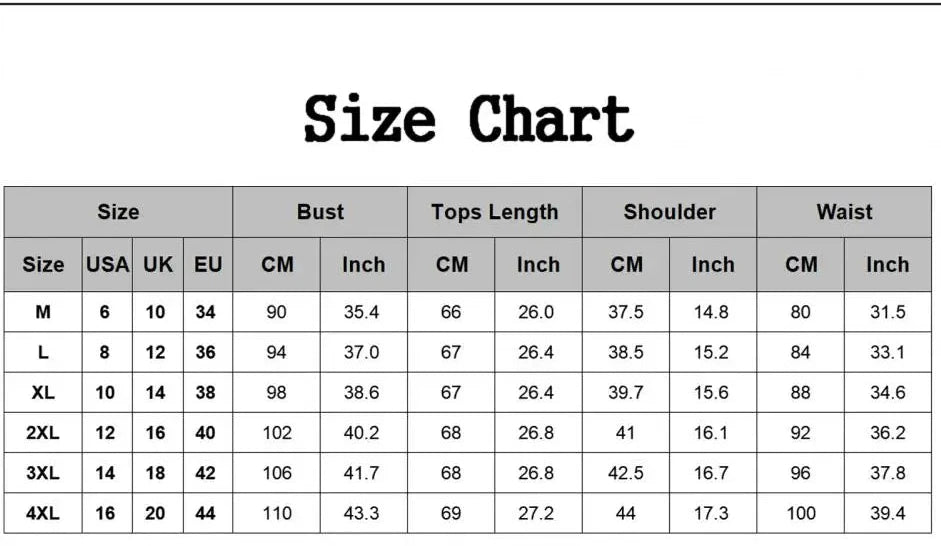
Task: Select the USA sub-header cell
Action: tap(107, 265)
